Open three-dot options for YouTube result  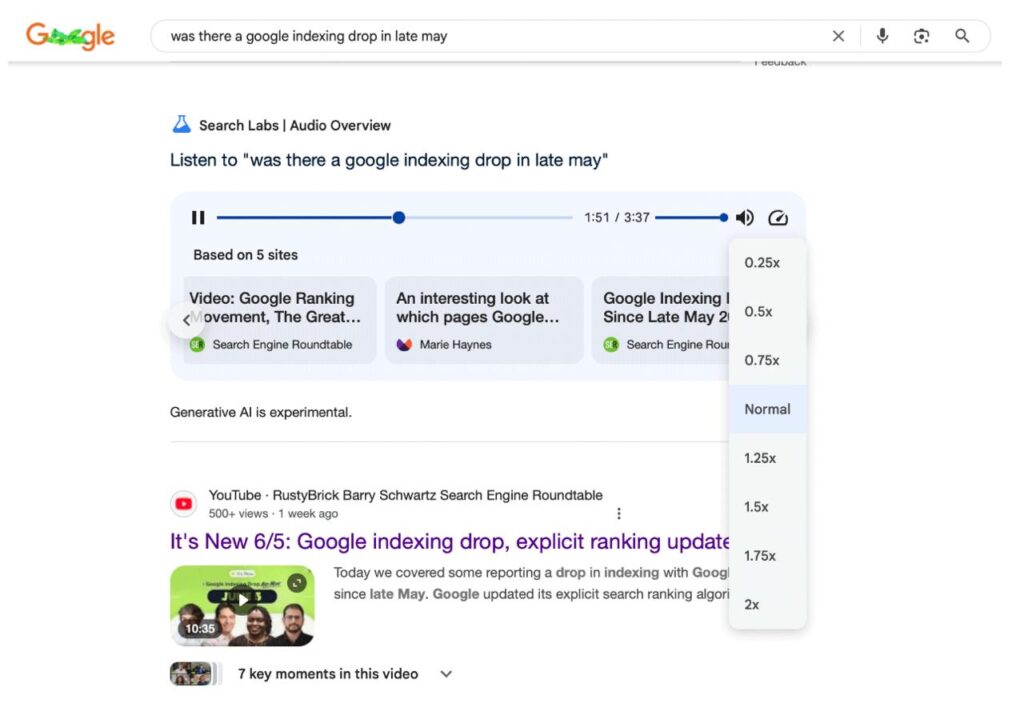tap(618, 514)
